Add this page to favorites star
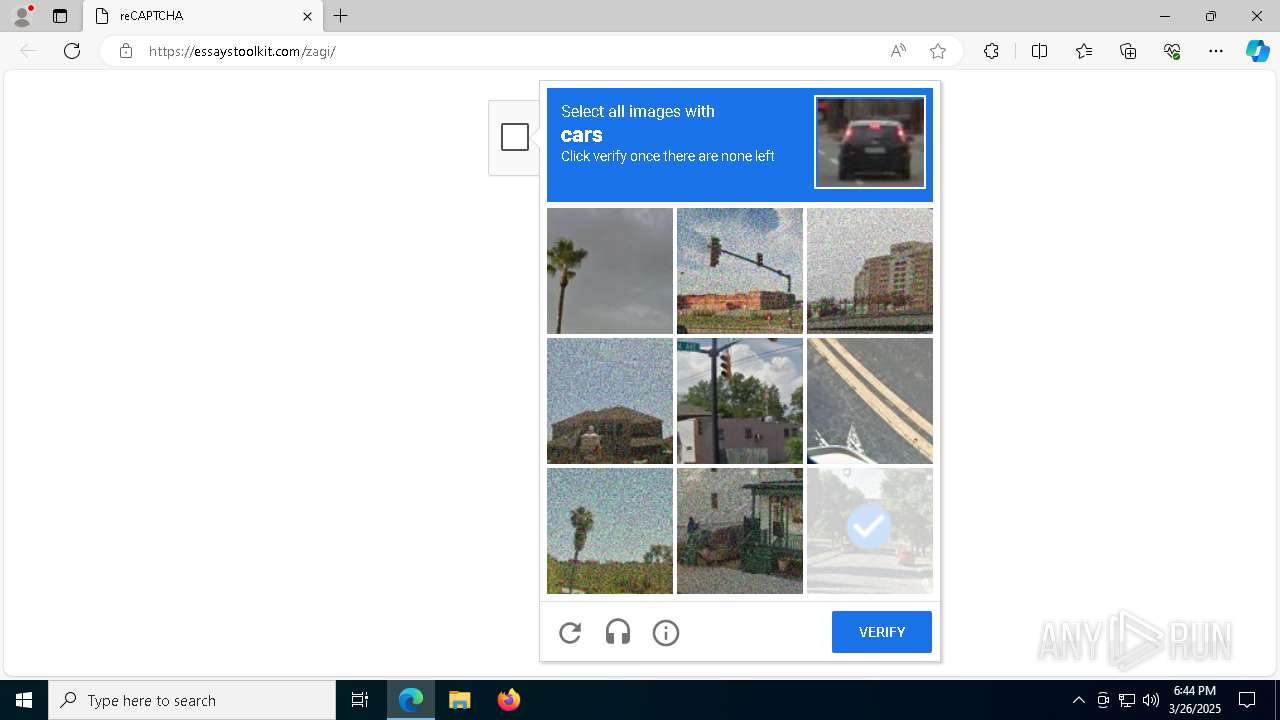 938,51
